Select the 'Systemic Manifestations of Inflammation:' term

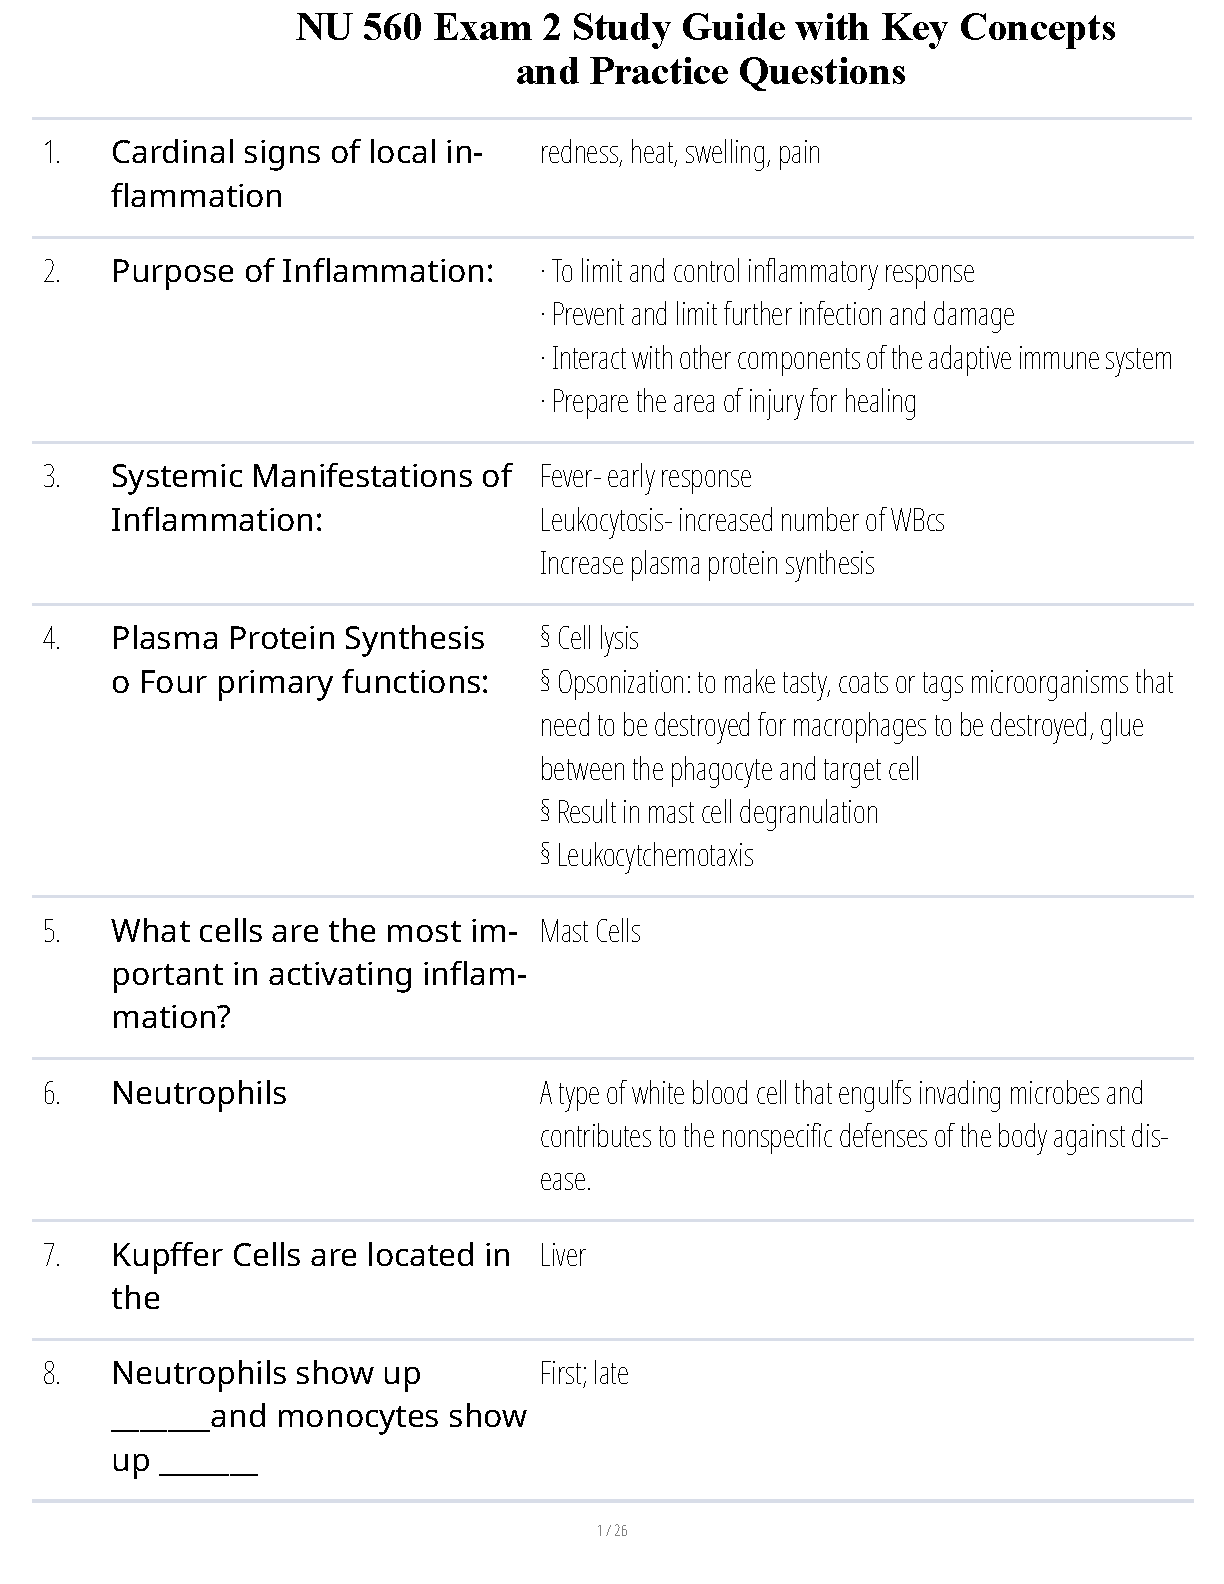tap(311, 498)
